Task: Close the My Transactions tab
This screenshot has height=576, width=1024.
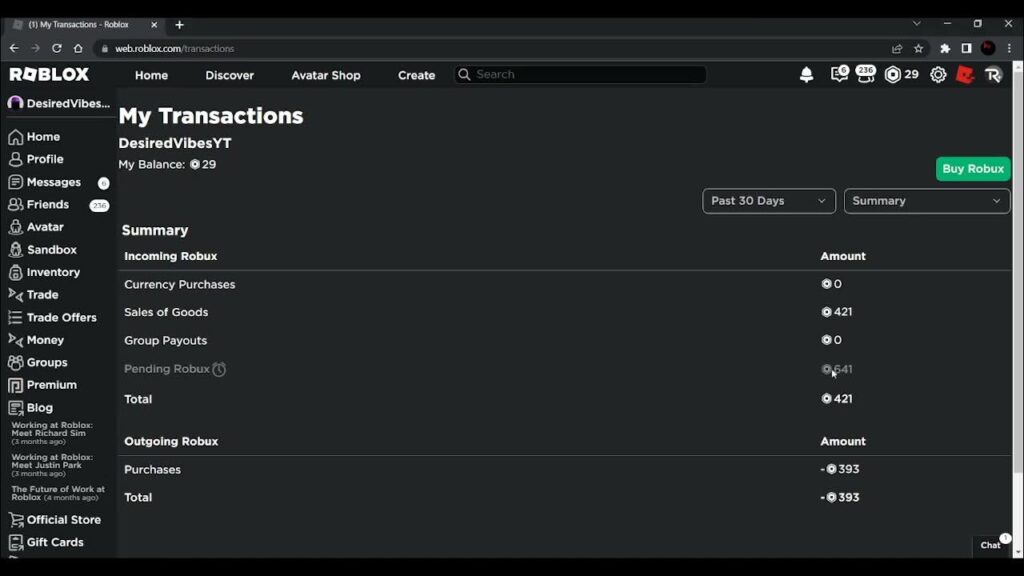Action: click(x=154, y=25)
